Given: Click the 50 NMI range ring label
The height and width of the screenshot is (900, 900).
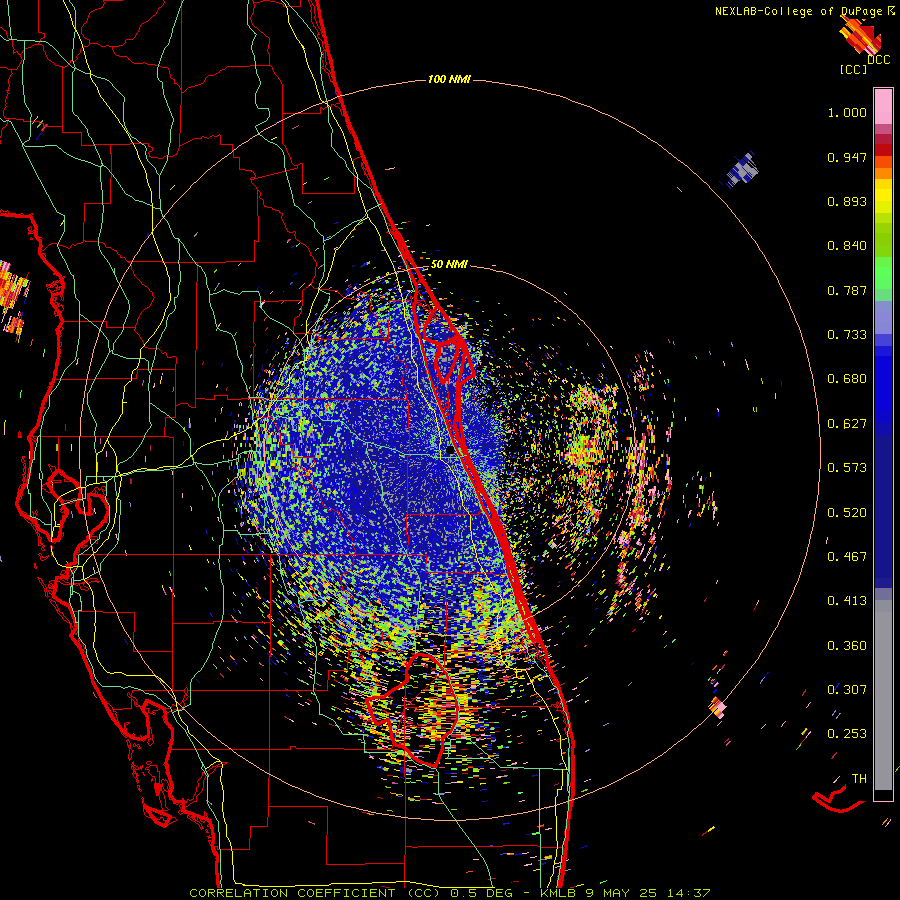Looking at the screenshot, I should (x=449, y=264).
